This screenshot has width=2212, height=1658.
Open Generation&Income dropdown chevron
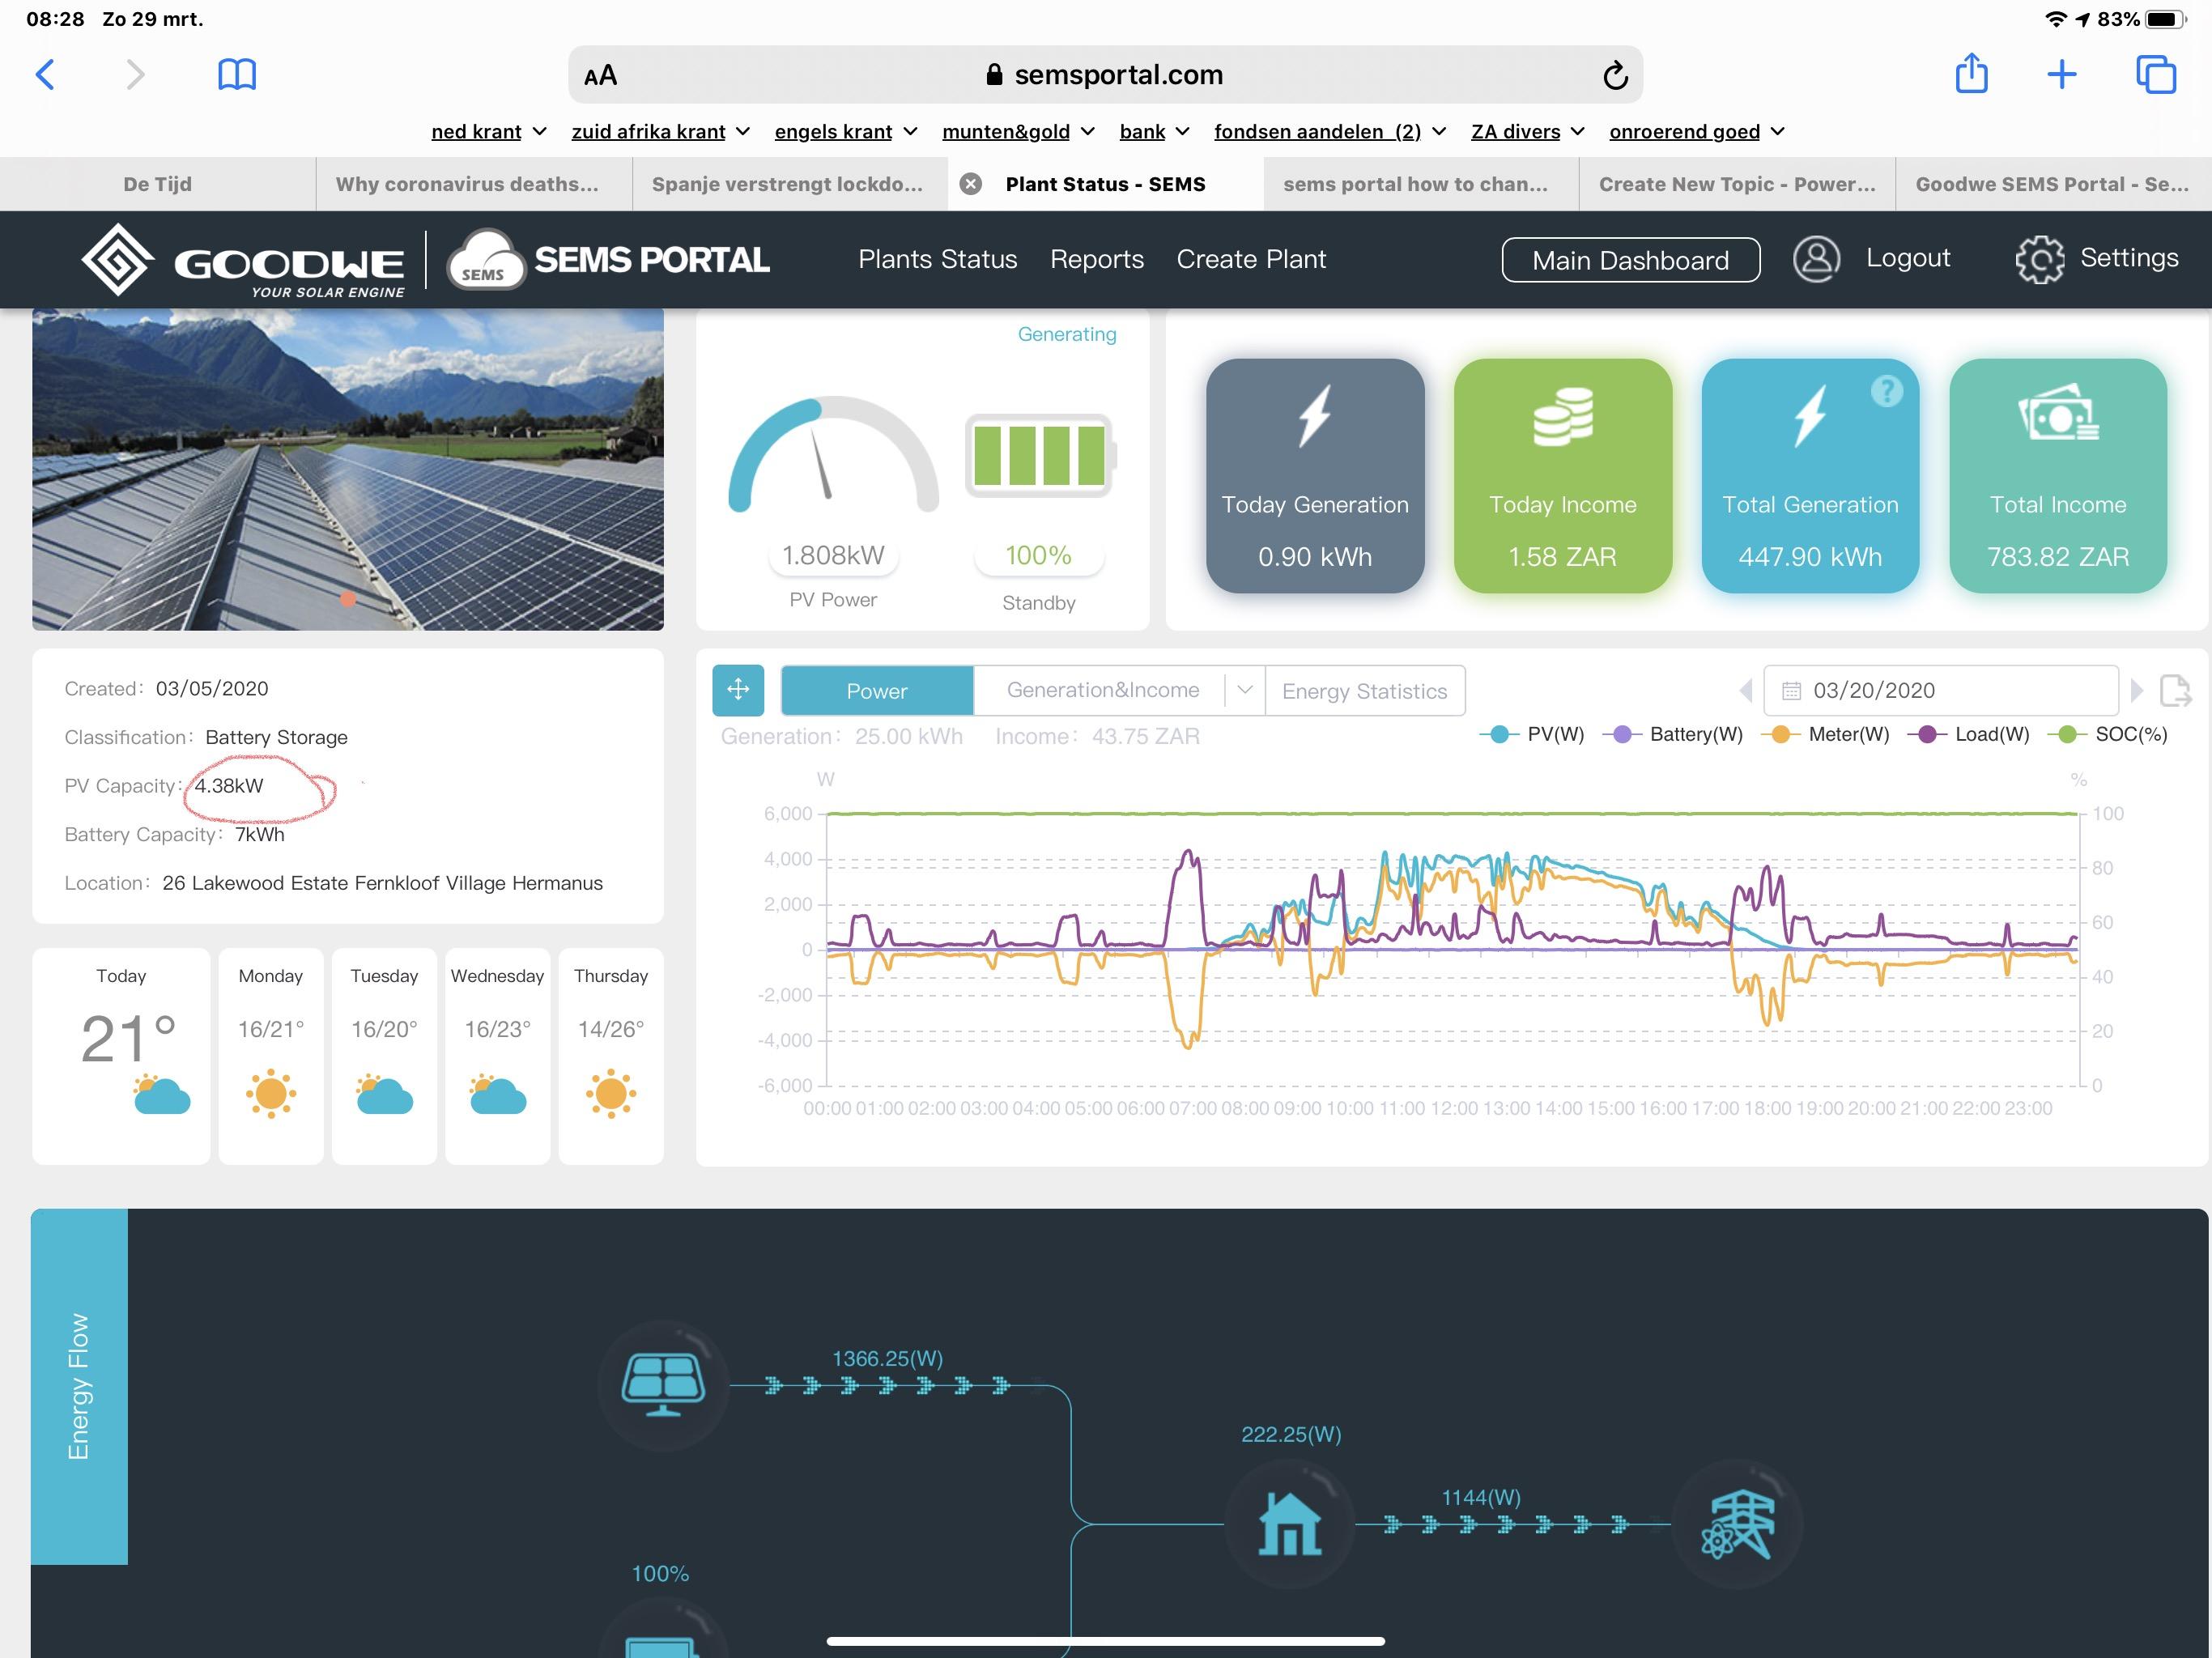1245,690
